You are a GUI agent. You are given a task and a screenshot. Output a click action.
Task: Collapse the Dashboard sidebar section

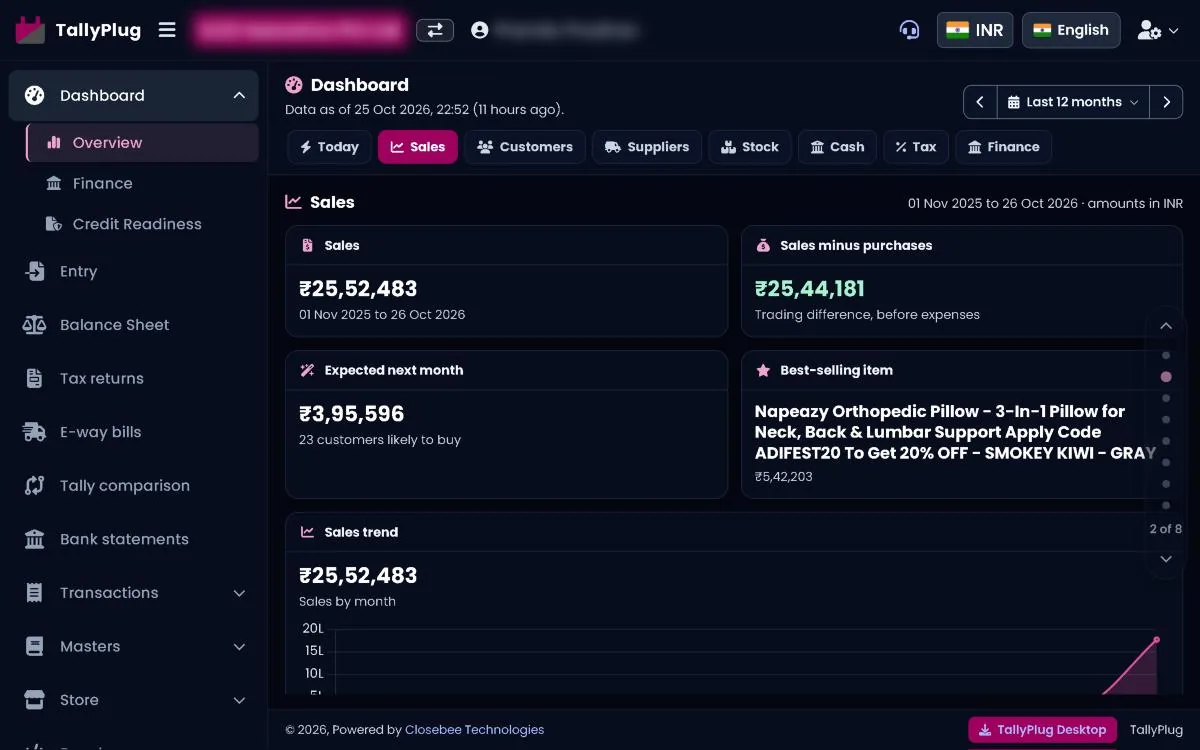click(x=239, y=96)
